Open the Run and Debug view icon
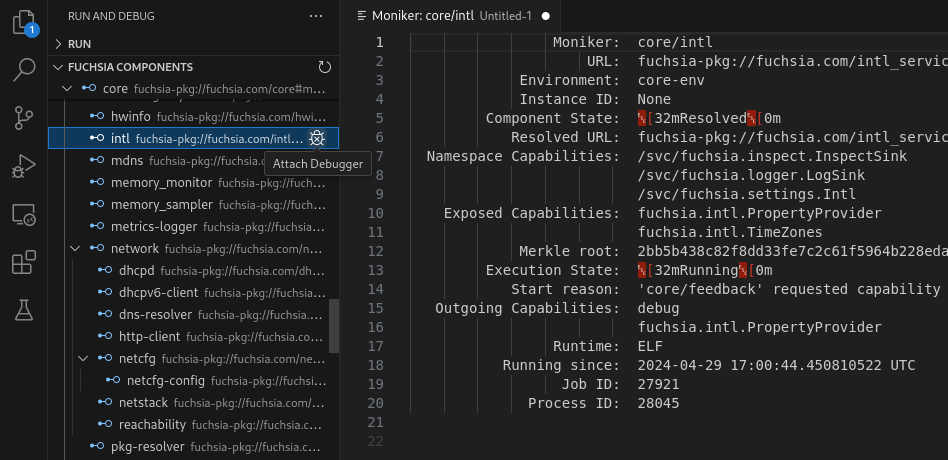Viewport: 948px width, 460px height. [24, 166]
